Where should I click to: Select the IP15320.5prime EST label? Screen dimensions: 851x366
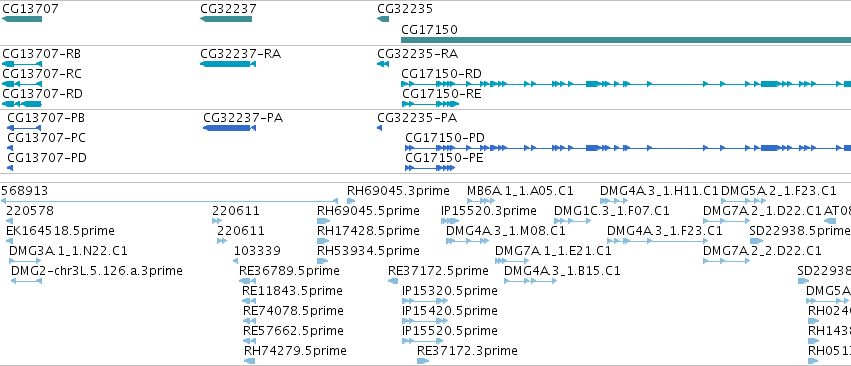[450, 291]
